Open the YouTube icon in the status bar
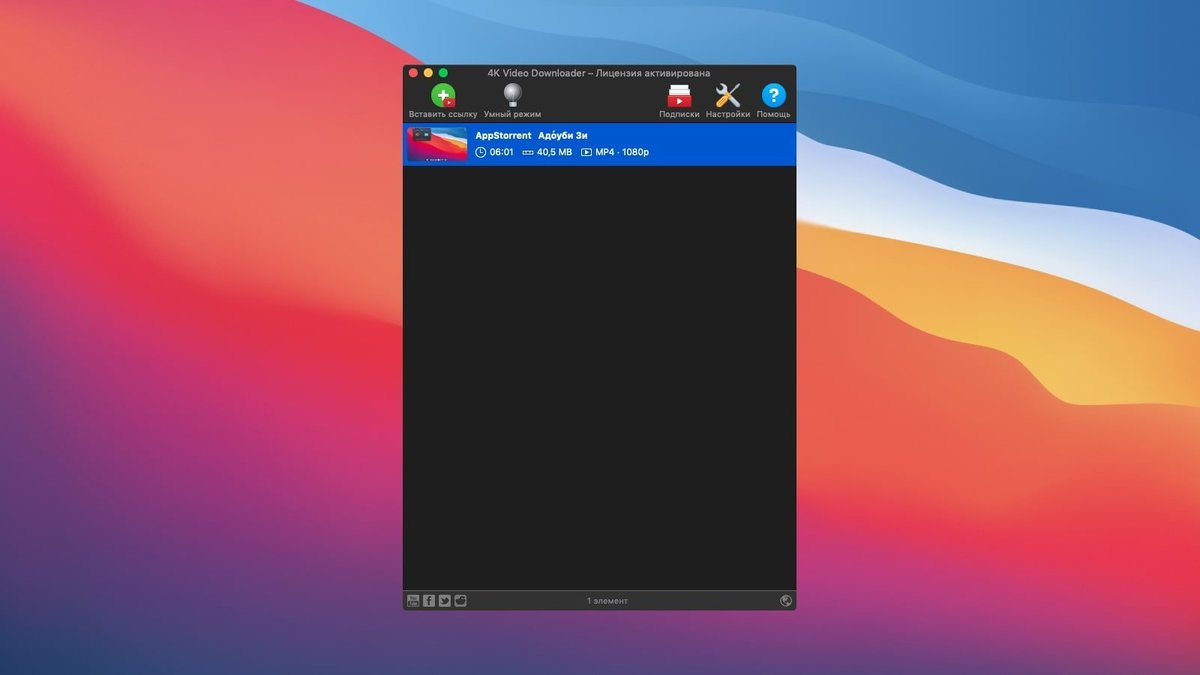This screenshot has height=675, width=1200. tap(413, 601)
